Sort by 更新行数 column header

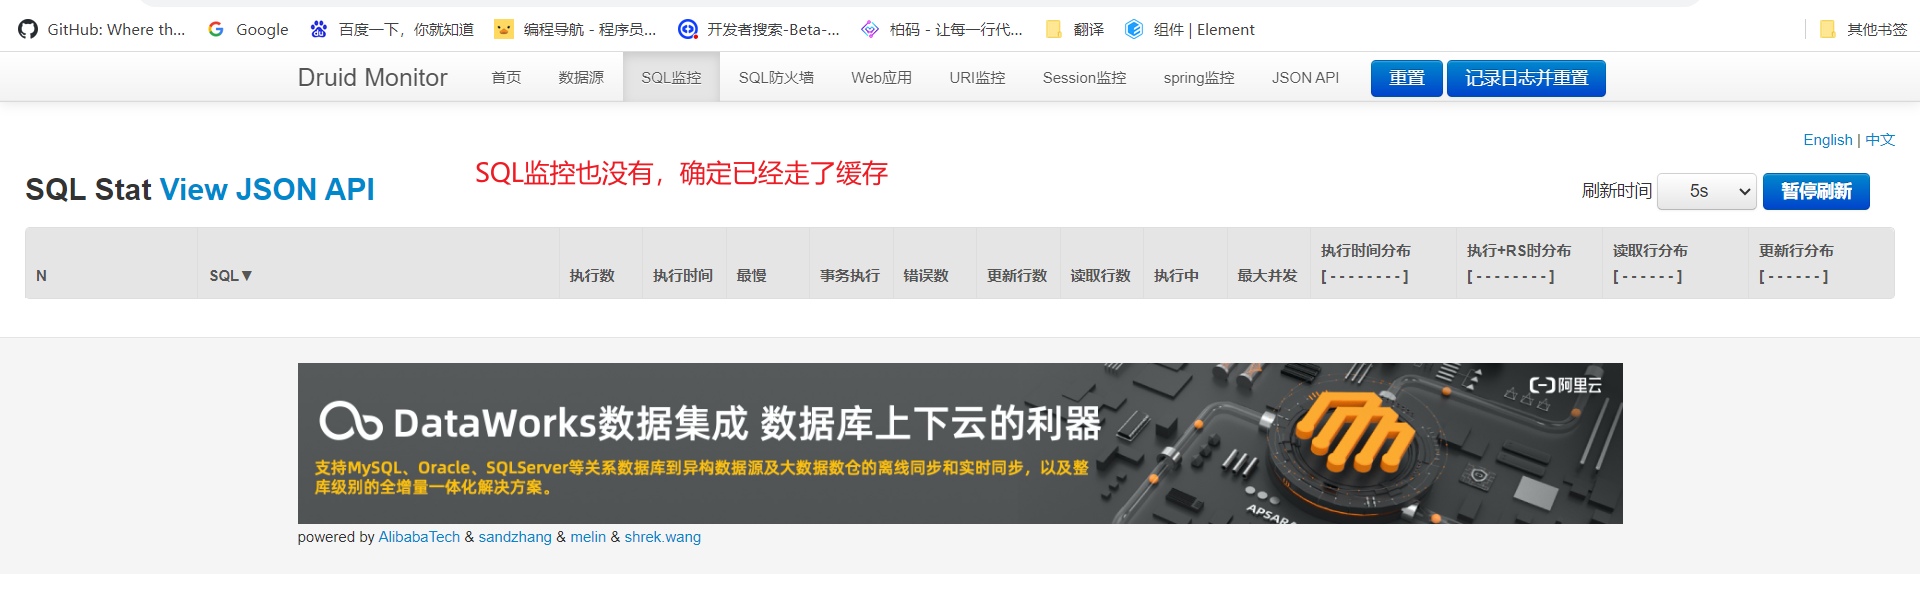[x=1018, y=263]
